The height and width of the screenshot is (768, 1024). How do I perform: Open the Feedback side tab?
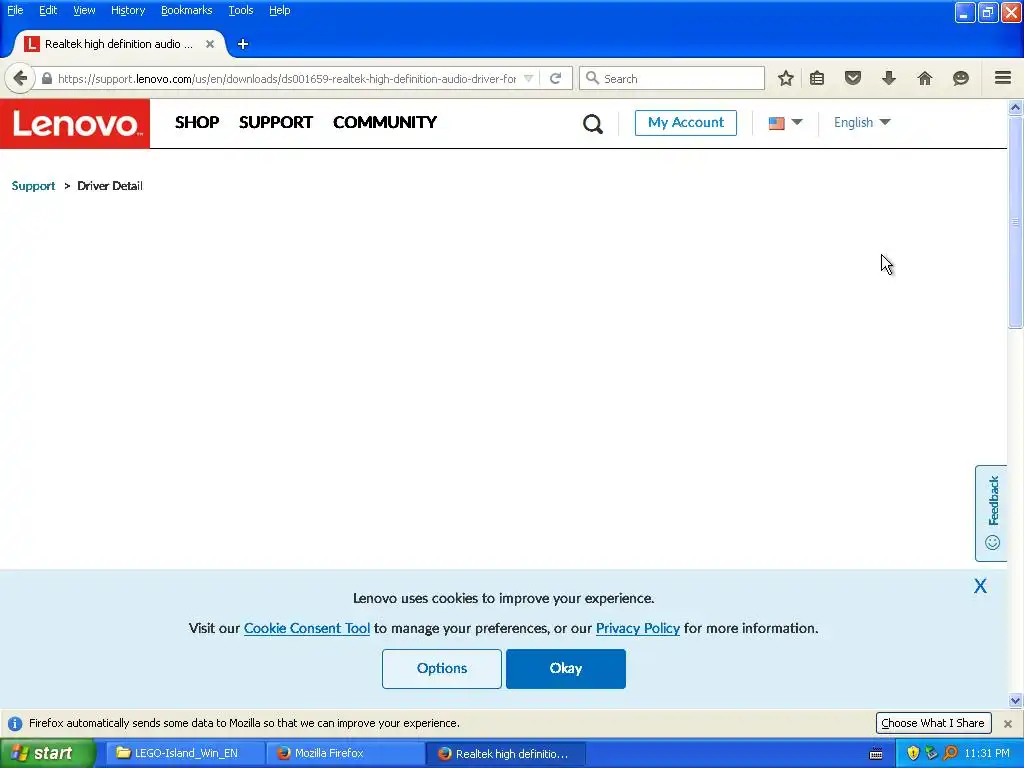coord(991,513)
